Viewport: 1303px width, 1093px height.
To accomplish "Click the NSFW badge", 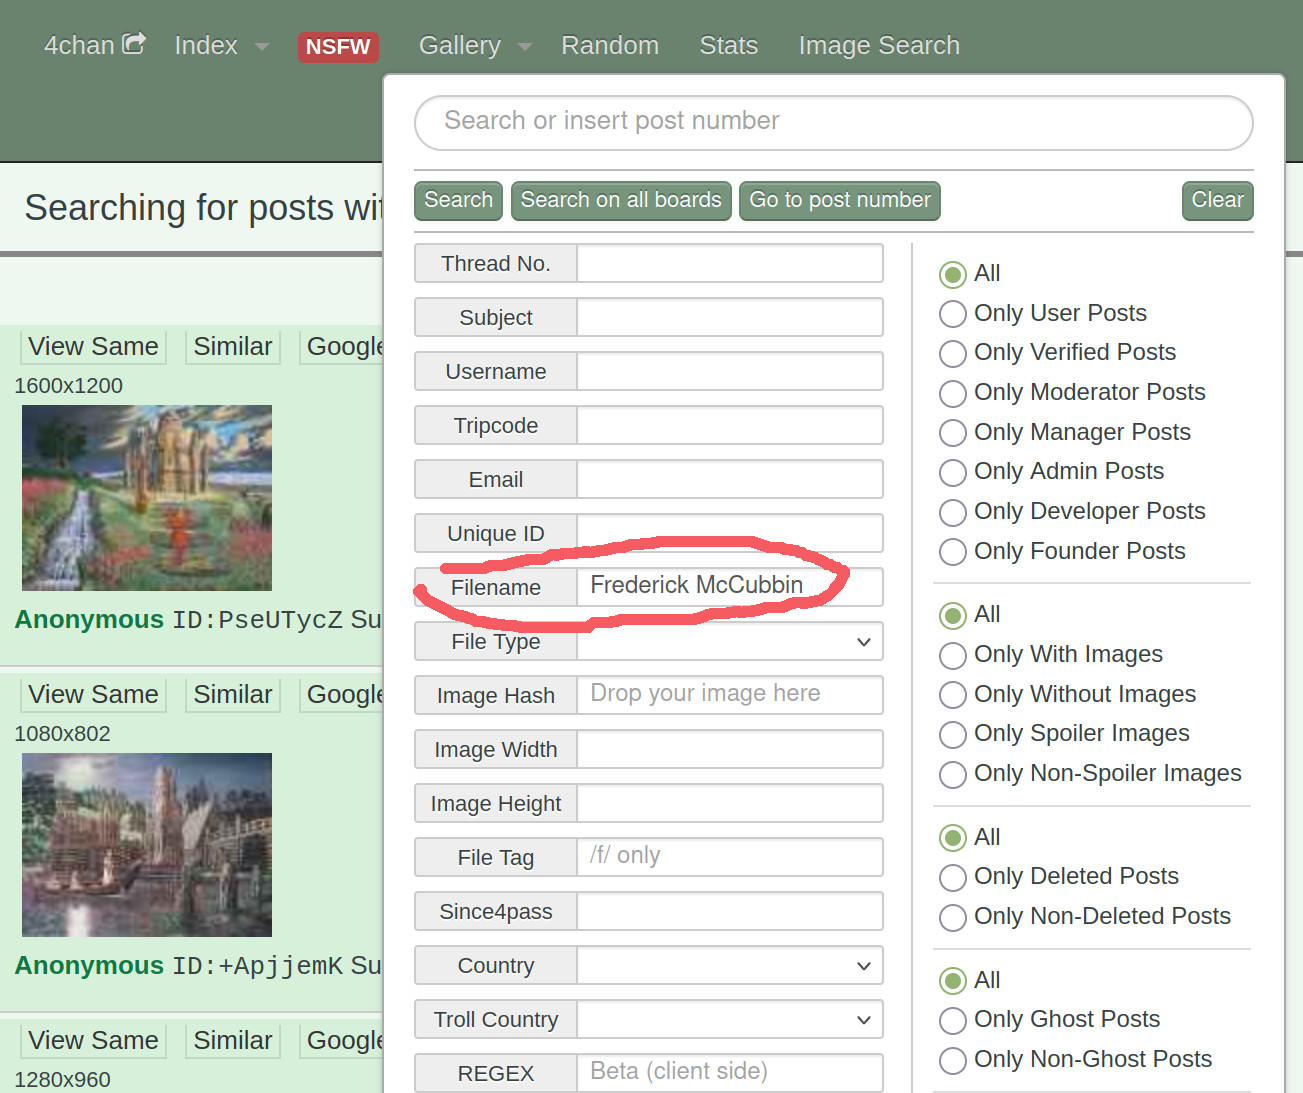I will 338,47.
